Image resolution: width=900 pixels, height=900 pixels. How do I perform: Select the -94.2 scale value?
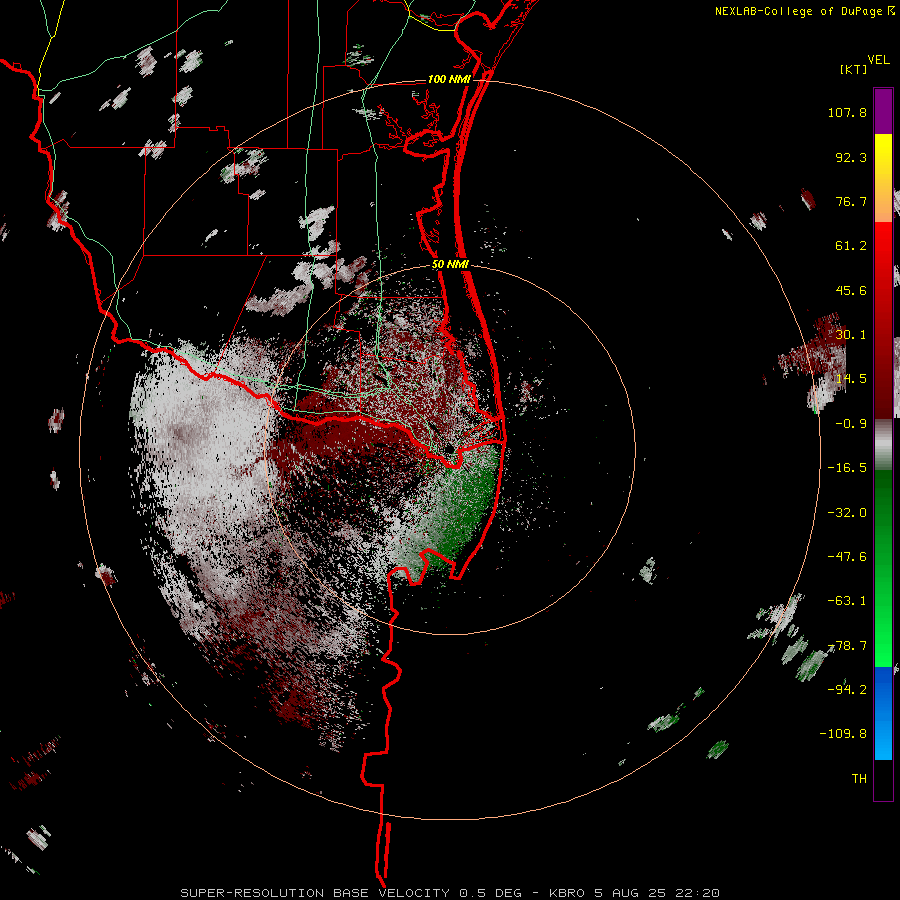pyautogui.click(x=847, y=689)
